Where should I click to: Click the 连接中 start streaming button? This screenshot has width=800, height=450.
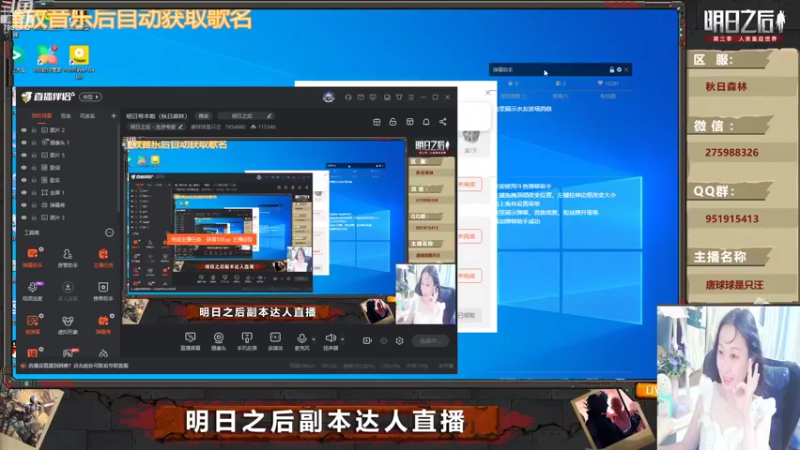[430, 341]
